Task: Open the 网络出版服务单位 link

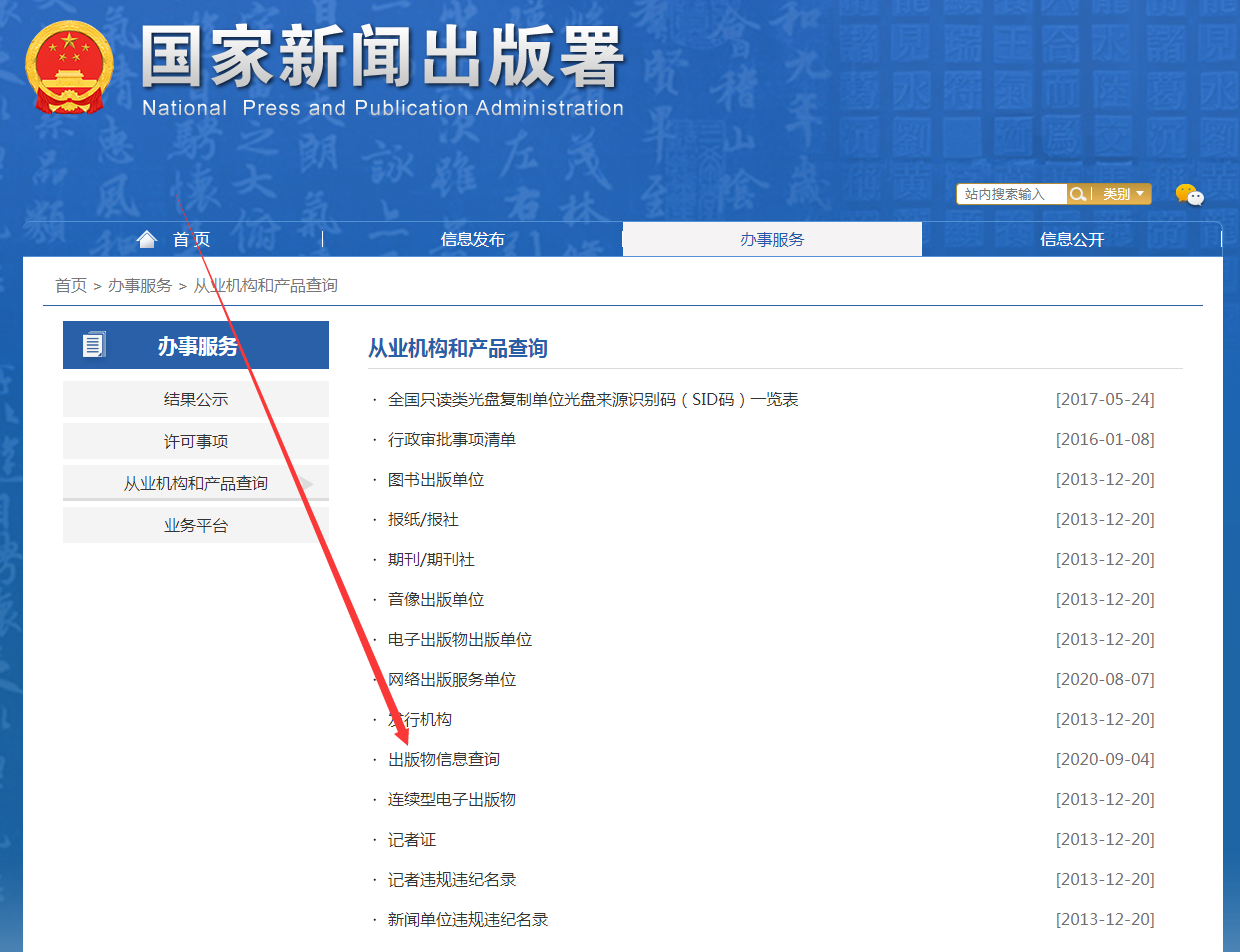Action: click(x=452, y=680)
